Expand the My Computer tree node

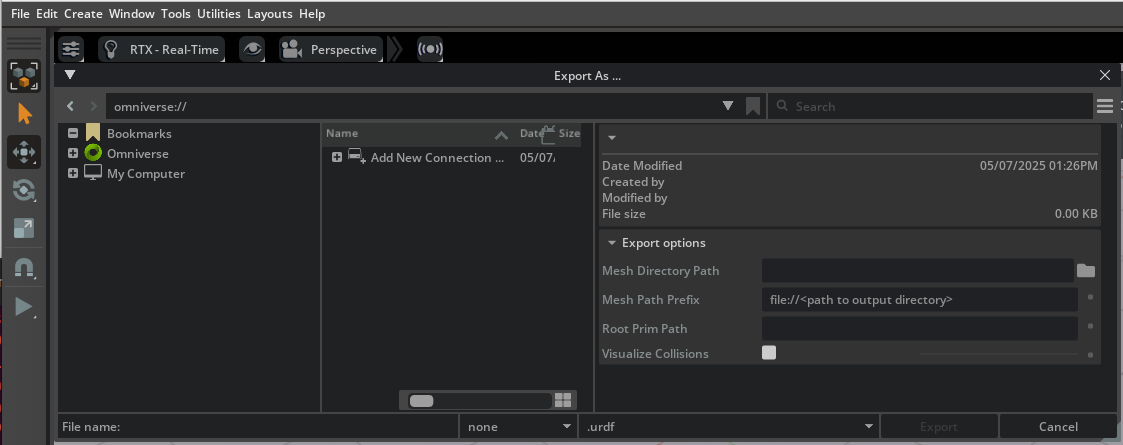pyautogui.click(x=73, y=174)
